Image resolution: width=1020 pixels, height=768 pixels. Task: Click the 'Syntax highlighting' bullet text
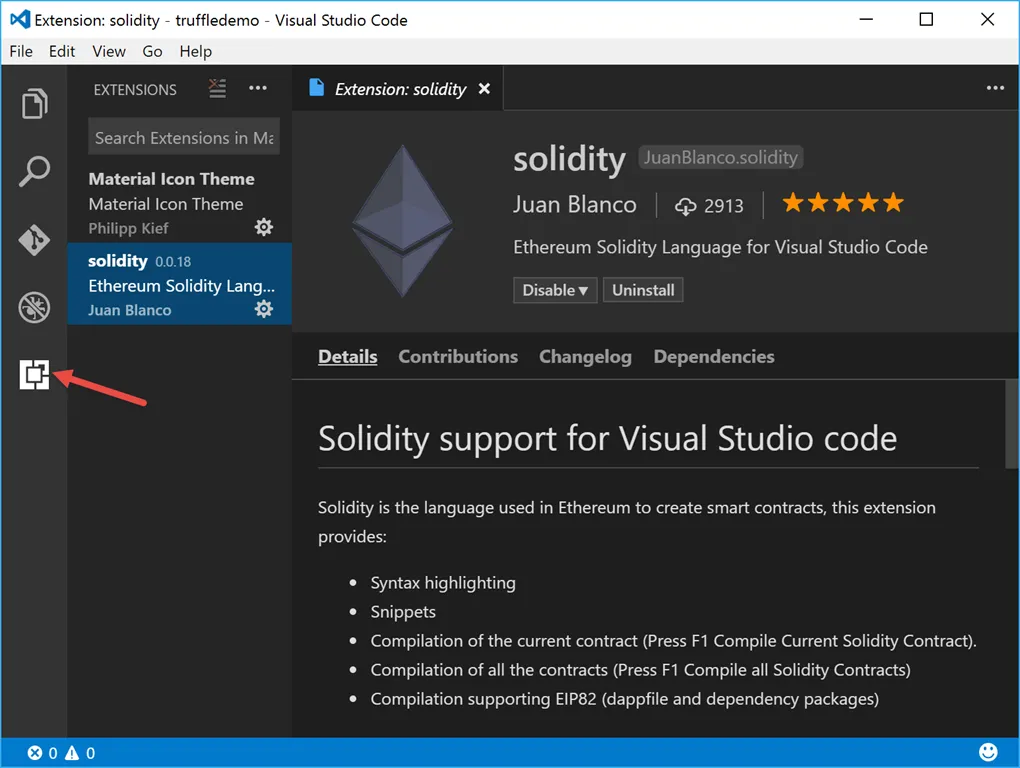click(x=443, y=583)
